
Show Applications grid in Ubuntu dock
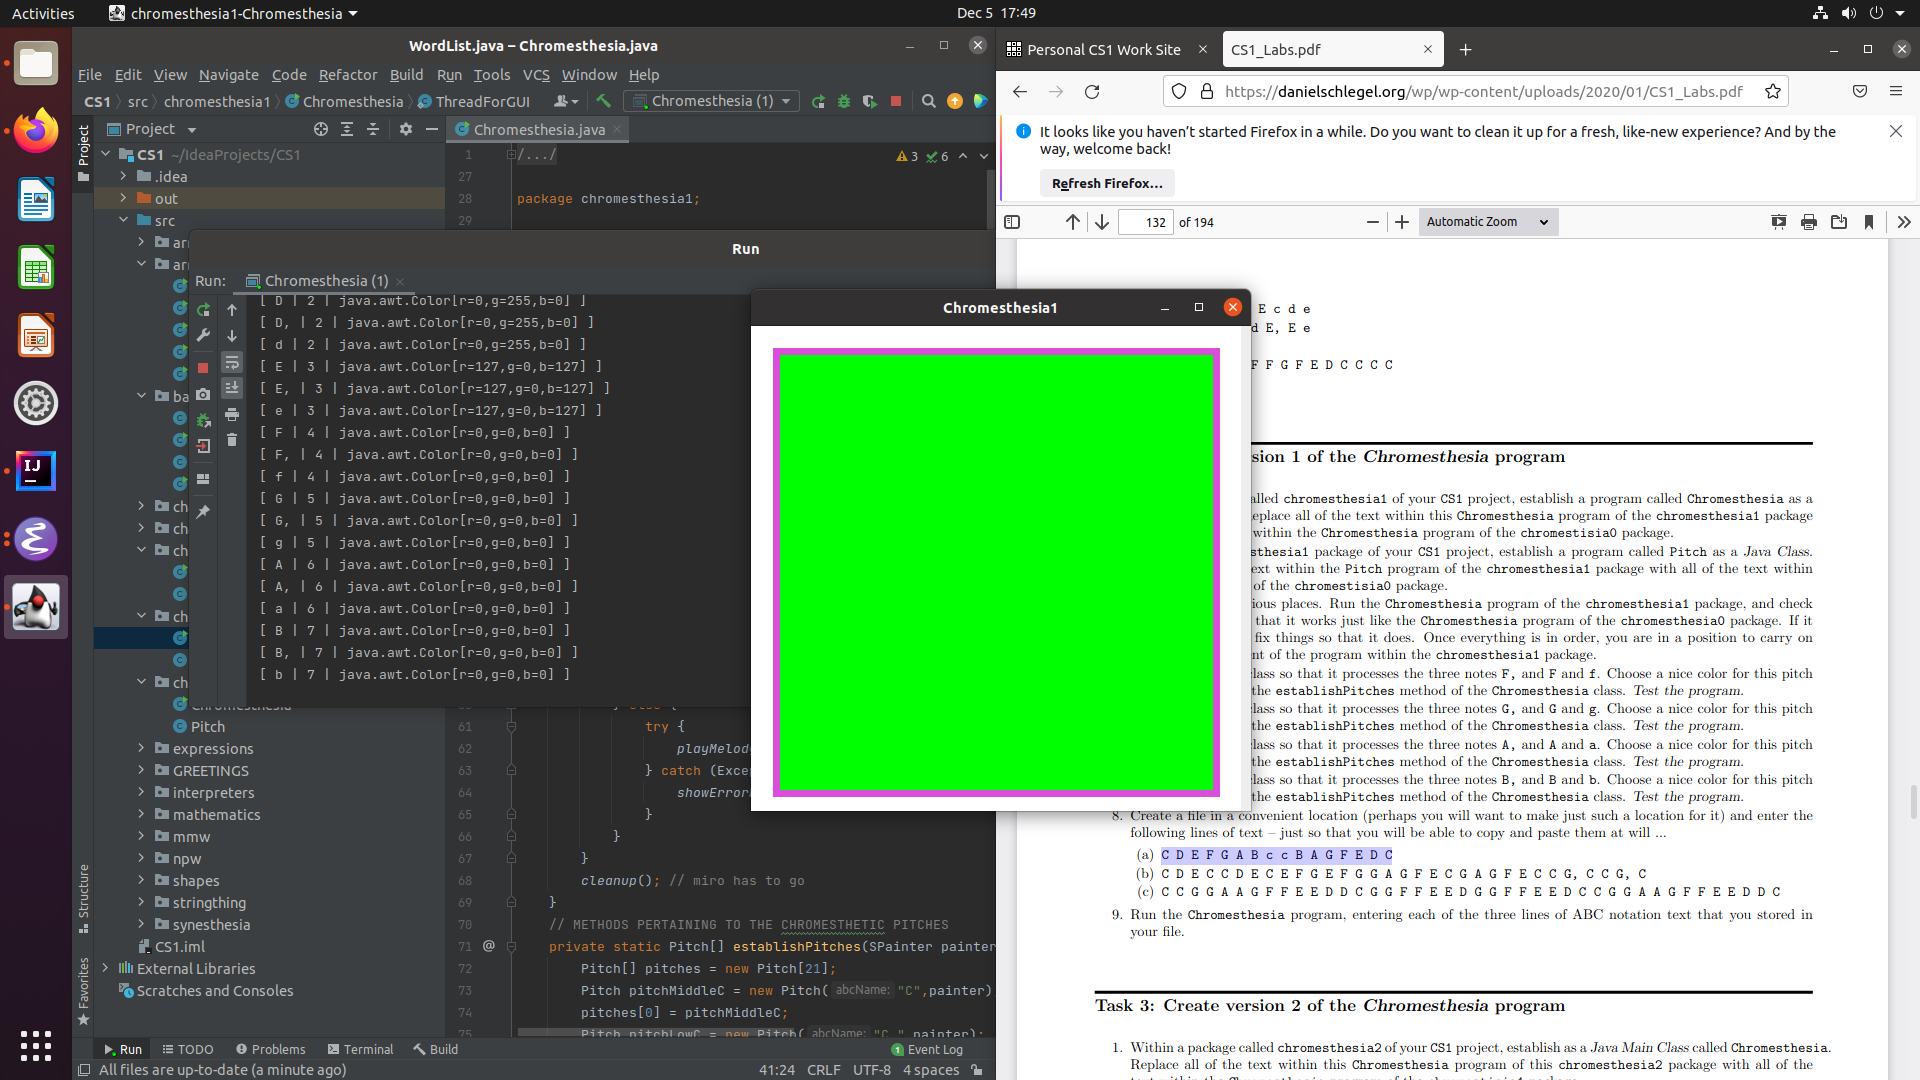(36, 1045)
